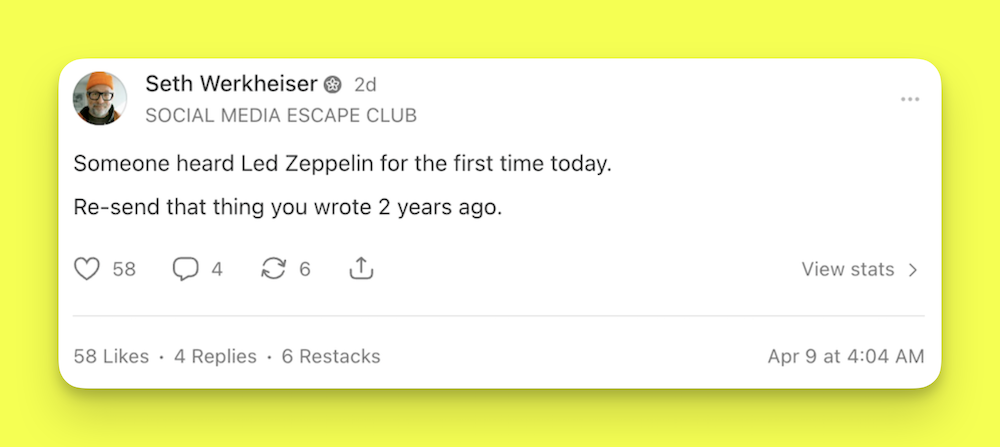See the 6 Restacks list
Image resolution: width=1000 pixels, height=447 pixels.
click(x=331, y=356)
